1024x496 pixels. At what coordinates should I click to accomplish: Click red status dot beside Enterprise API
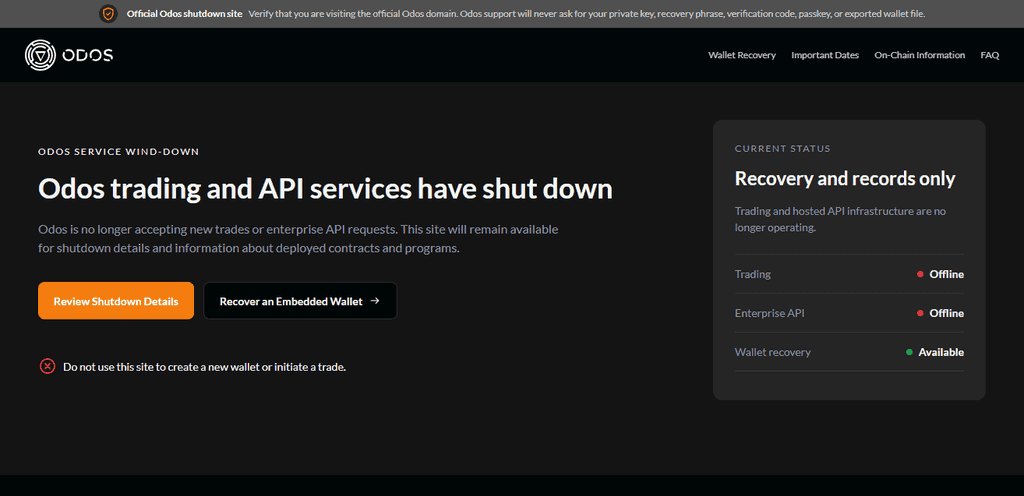click(920, 313)
